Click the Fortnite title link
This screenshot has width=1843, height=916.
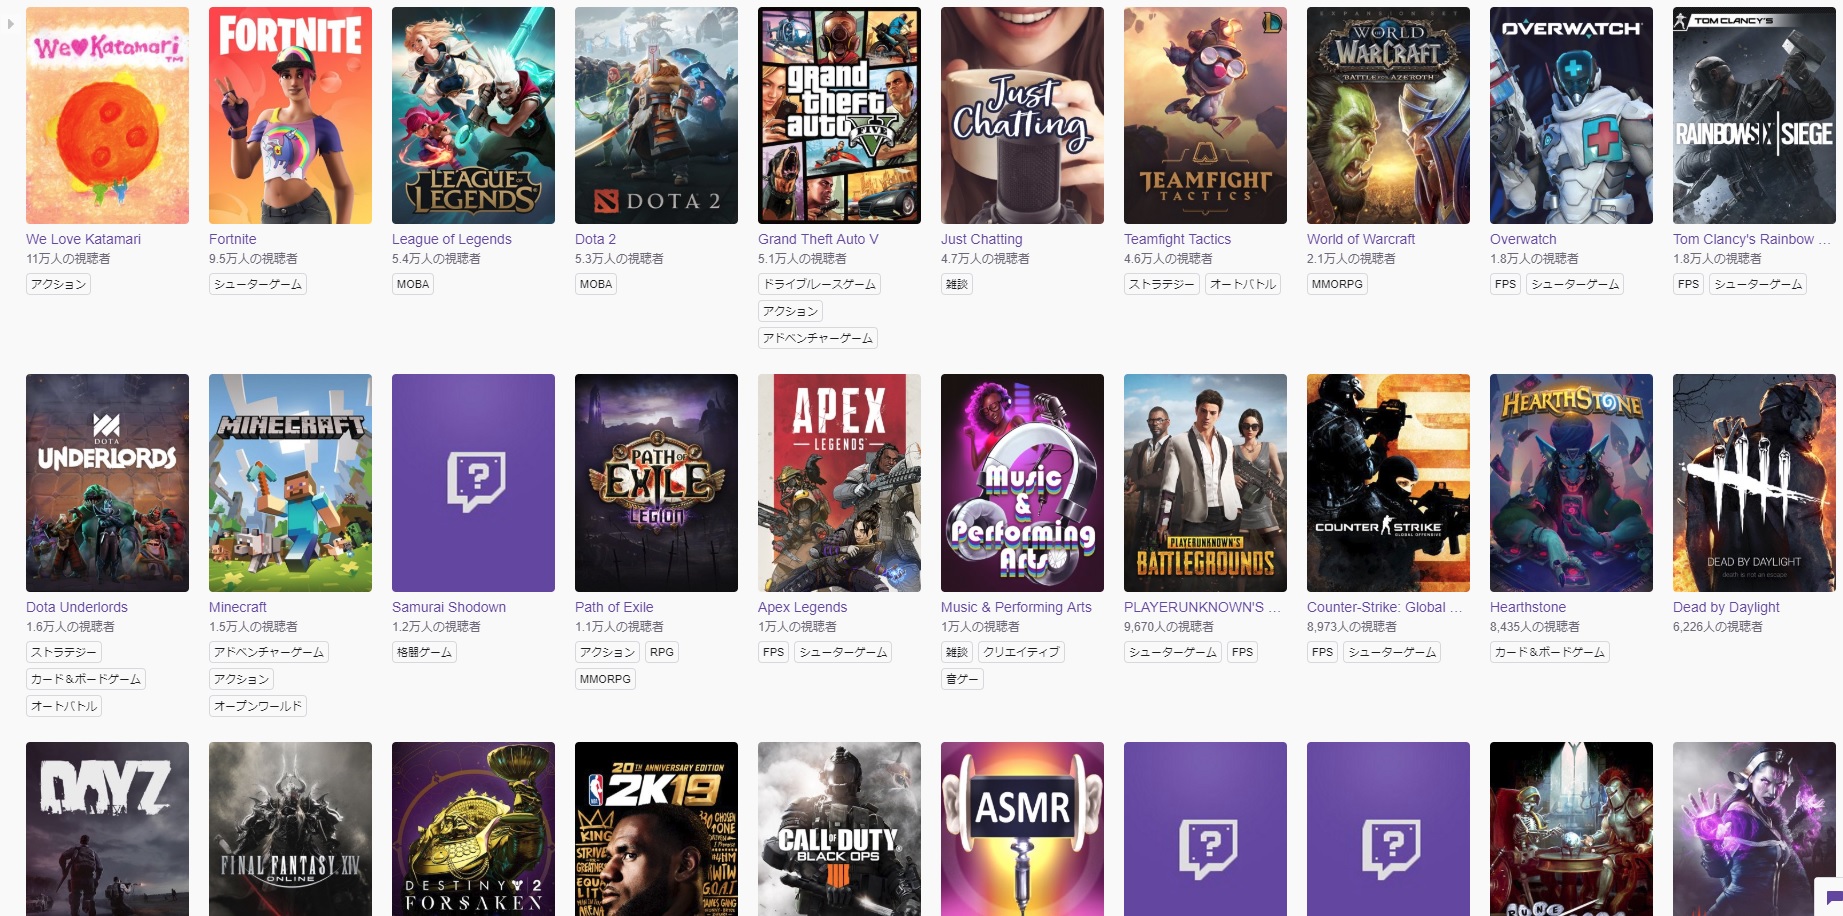232,239
